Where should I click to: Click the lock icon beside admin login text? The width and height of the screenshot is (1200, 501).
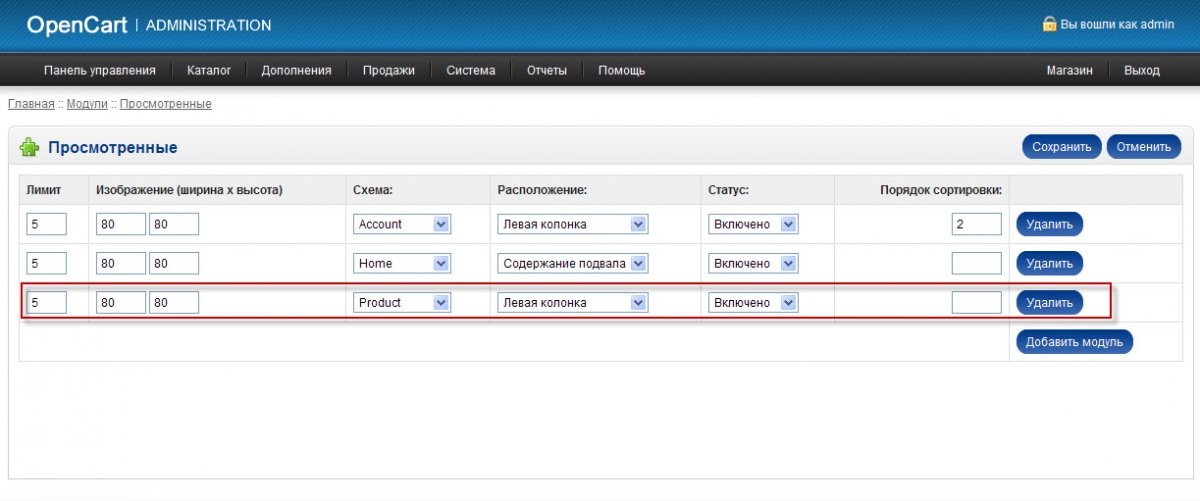(1049, 24)
